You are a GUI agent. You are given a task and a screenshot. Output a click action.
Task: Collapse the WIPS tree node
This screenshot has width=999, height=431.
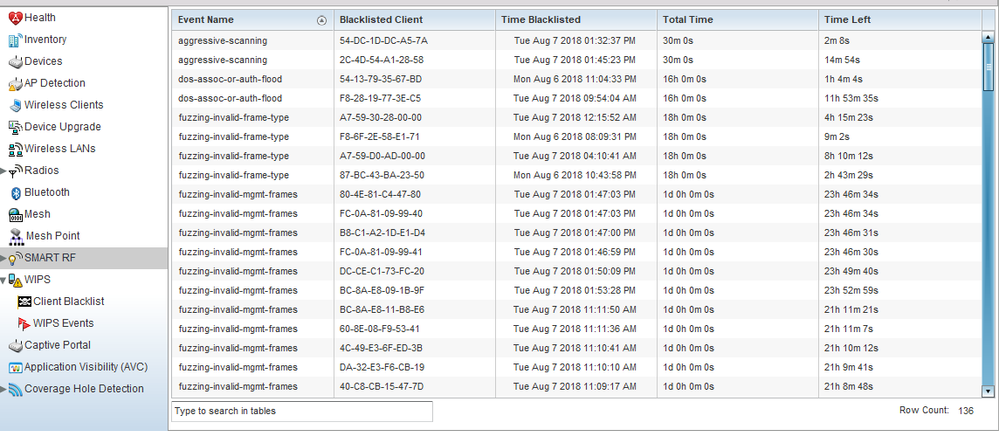(x=4, y=280)
